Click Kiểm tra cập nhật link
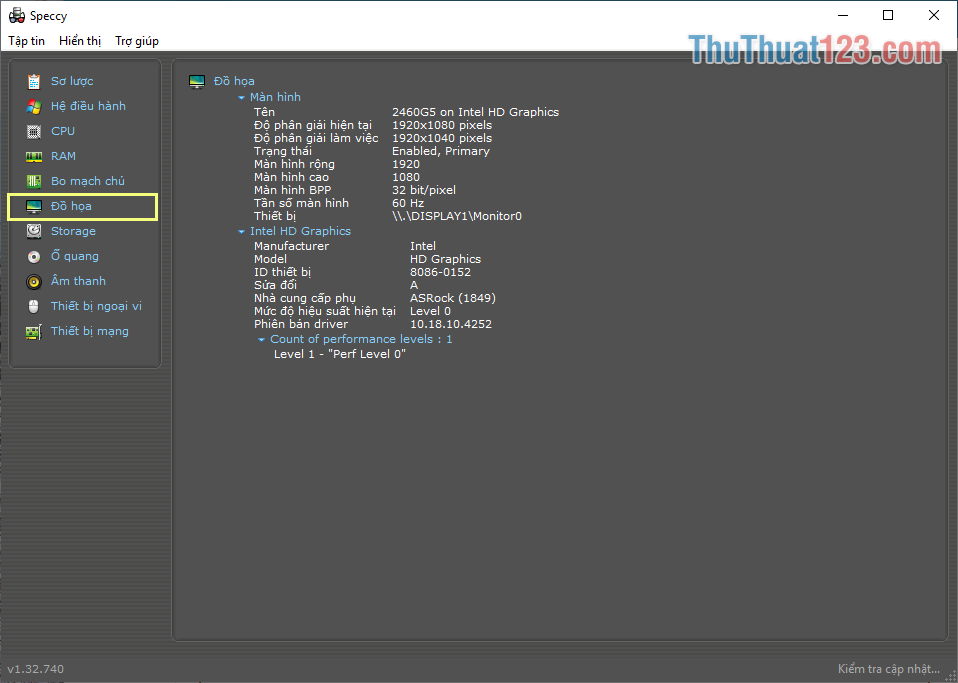 pyautogui.click(x=888, y=669)
